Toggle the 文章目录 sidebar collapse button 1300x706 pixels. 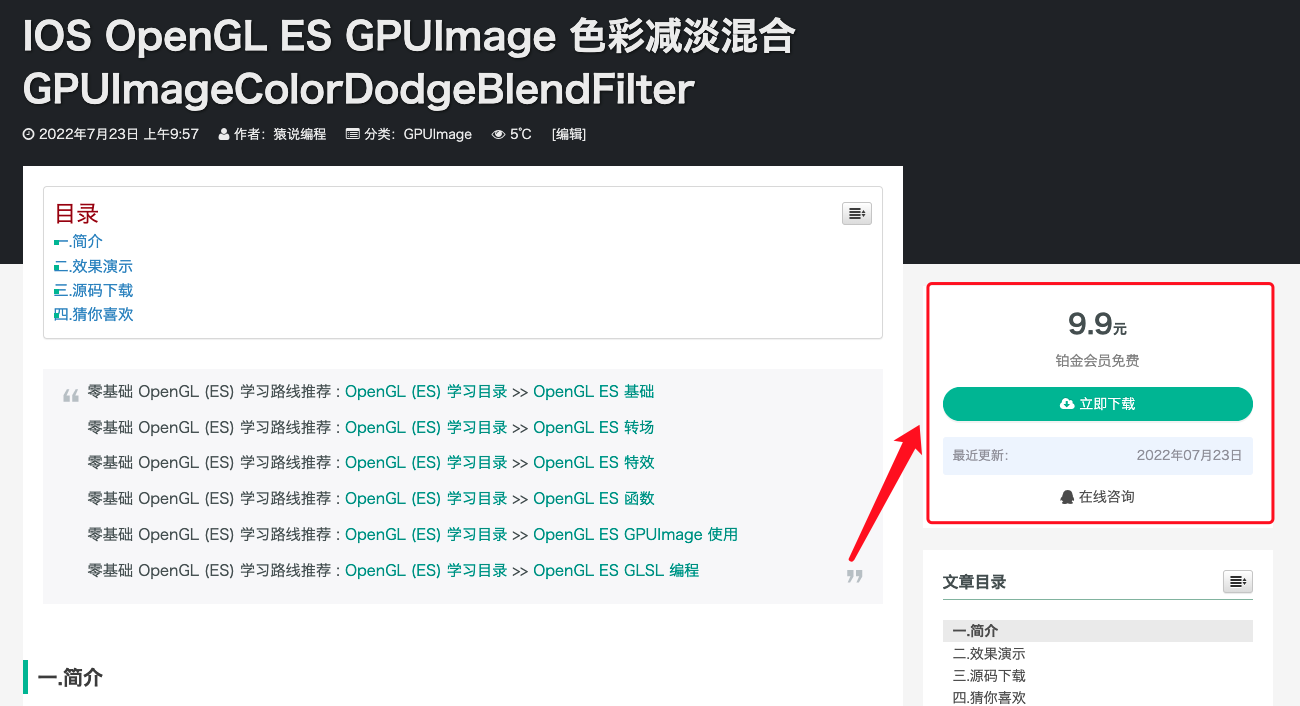[x=1237, y=581]
